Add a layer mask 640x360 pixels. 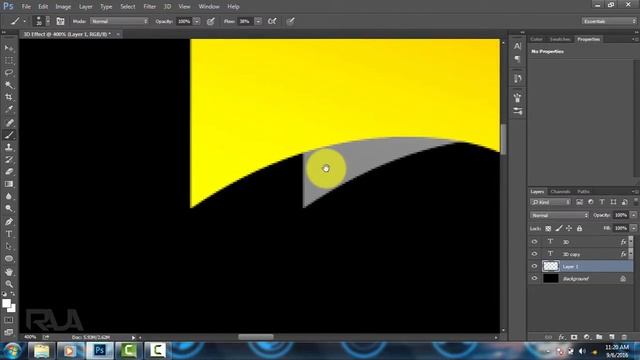point(574,337)
